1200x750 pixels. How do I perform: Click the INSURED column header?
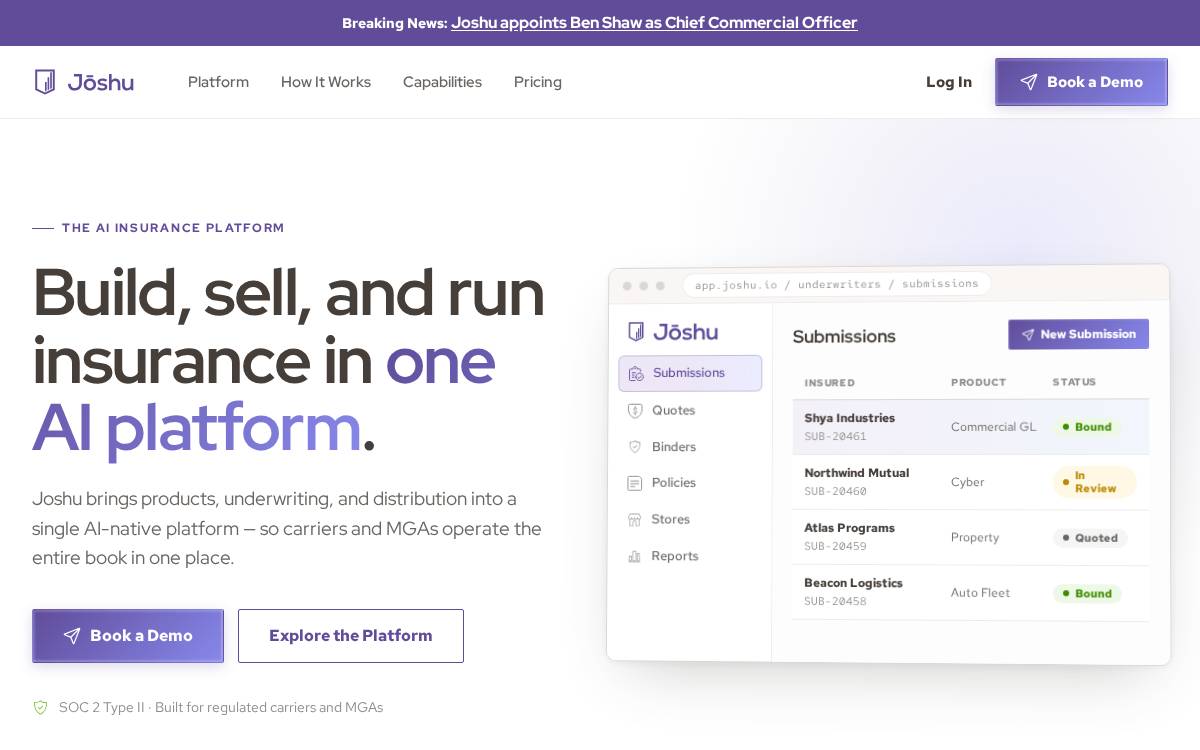(x=829, y=382)
